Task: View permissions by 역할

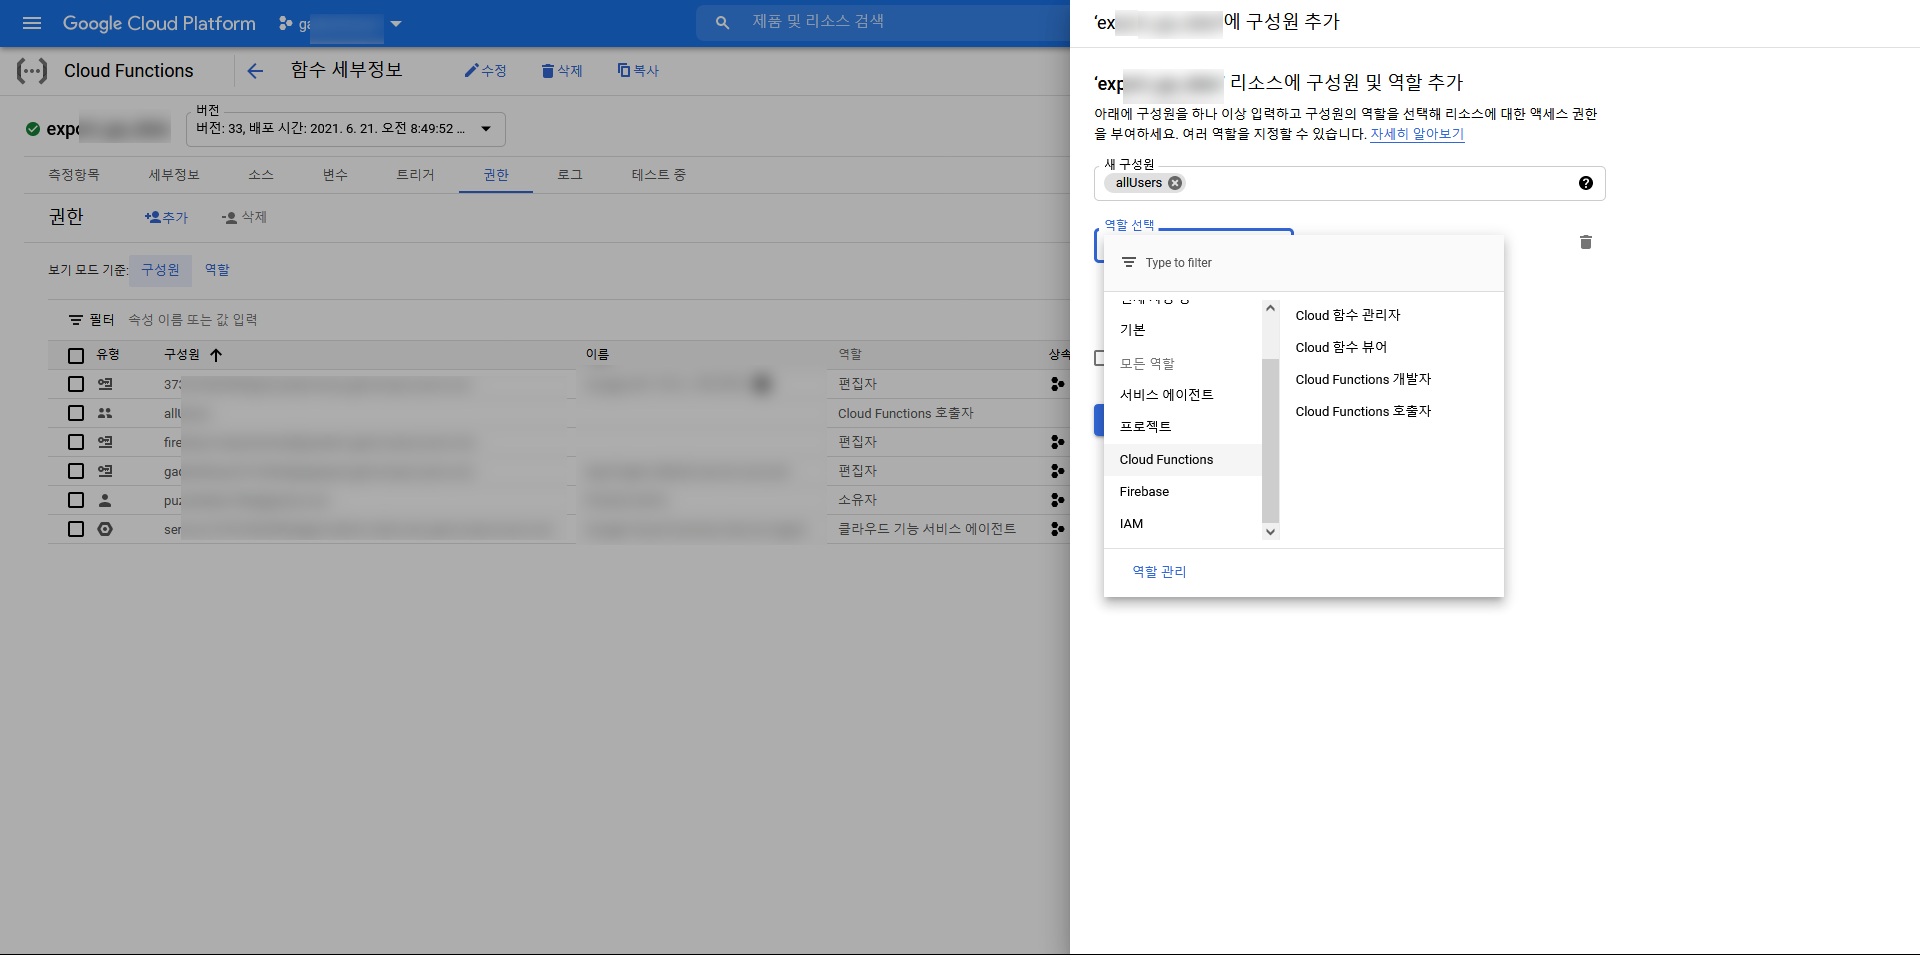Action: (217, 270)
